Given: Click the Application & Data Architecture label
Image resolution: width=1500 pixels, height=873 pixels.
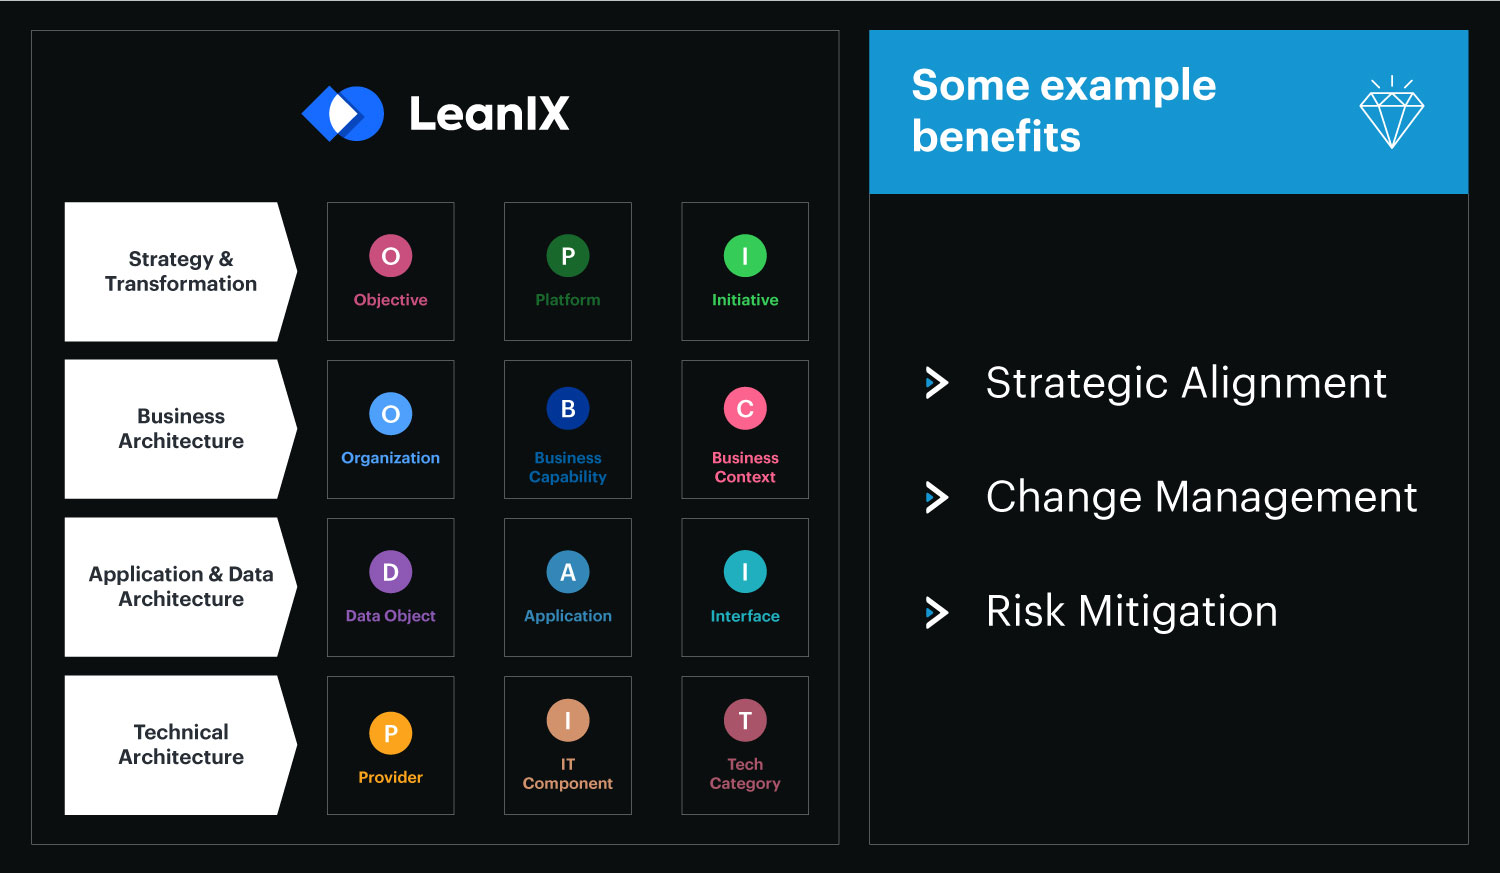Looking at the screenshot, I should click(181, 587).
